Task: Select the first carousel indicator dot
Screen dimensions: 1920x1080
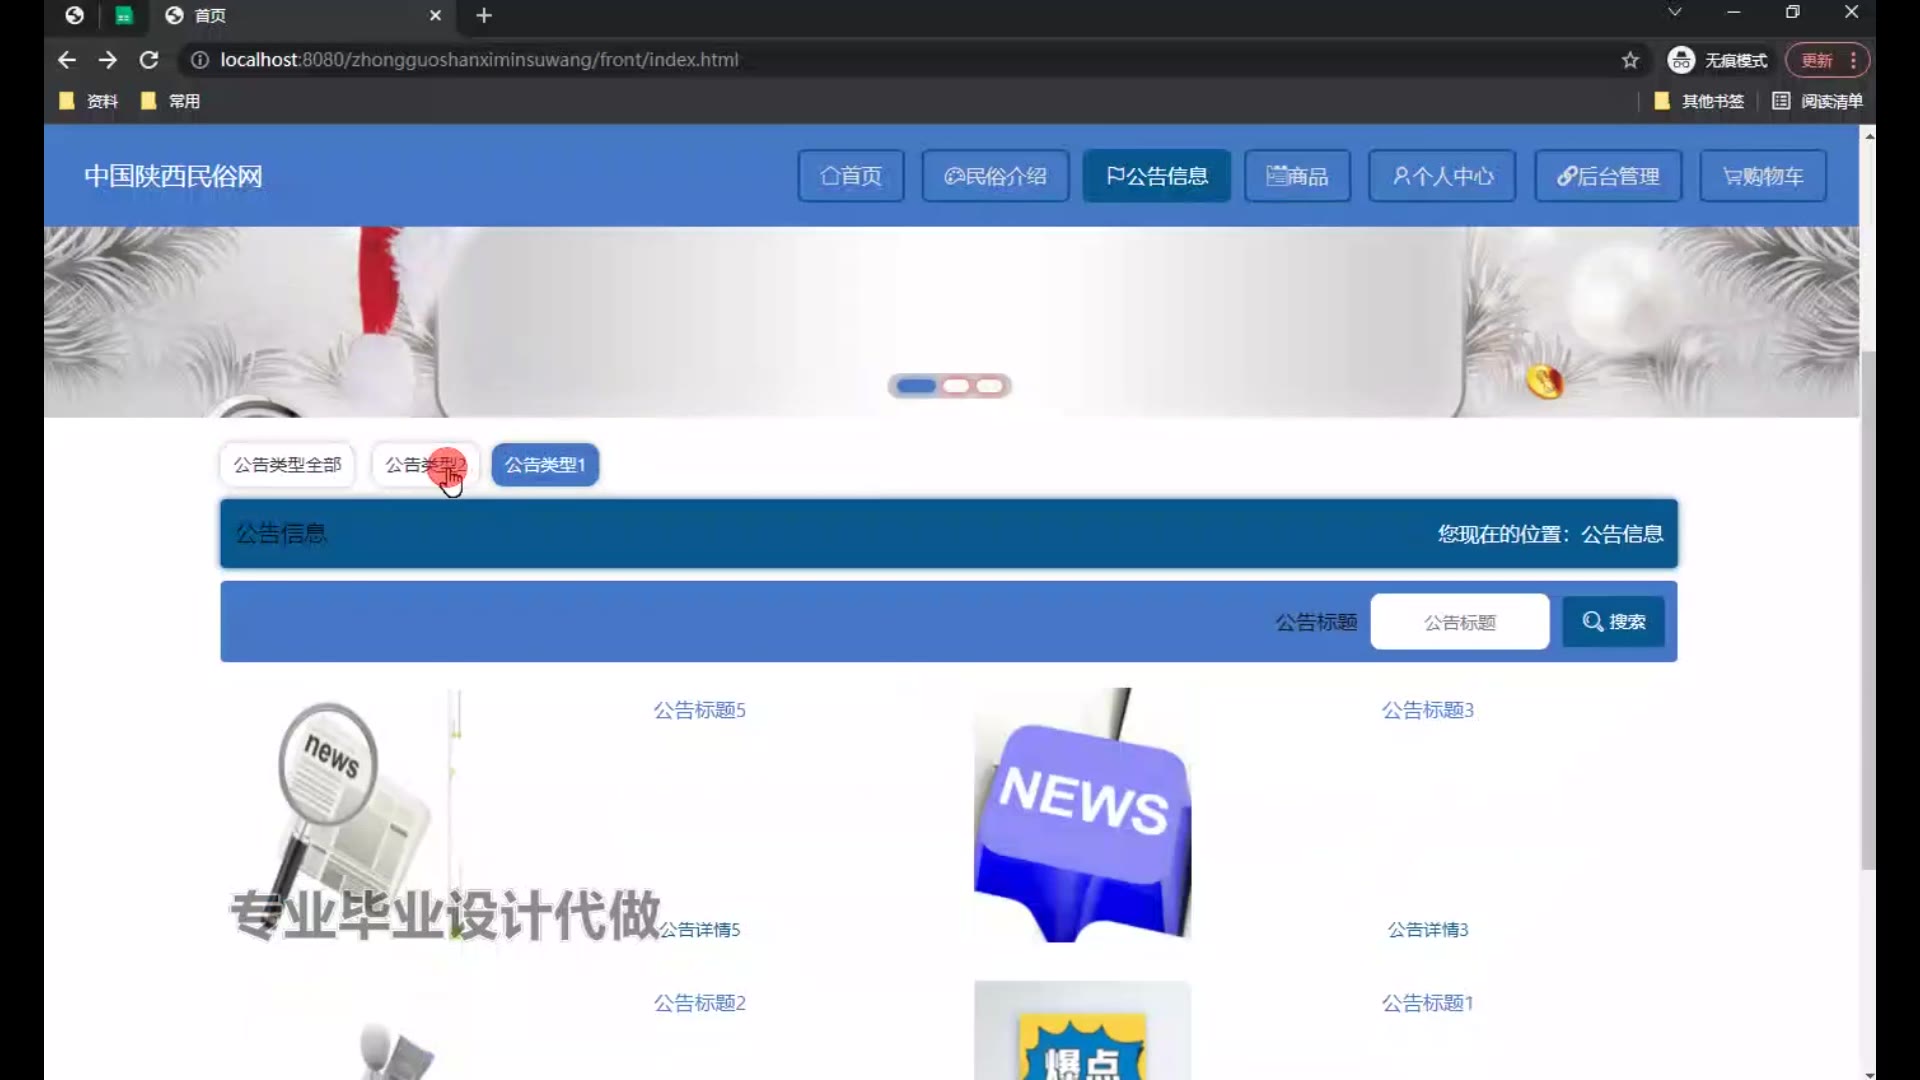Action: pos(915,386)
